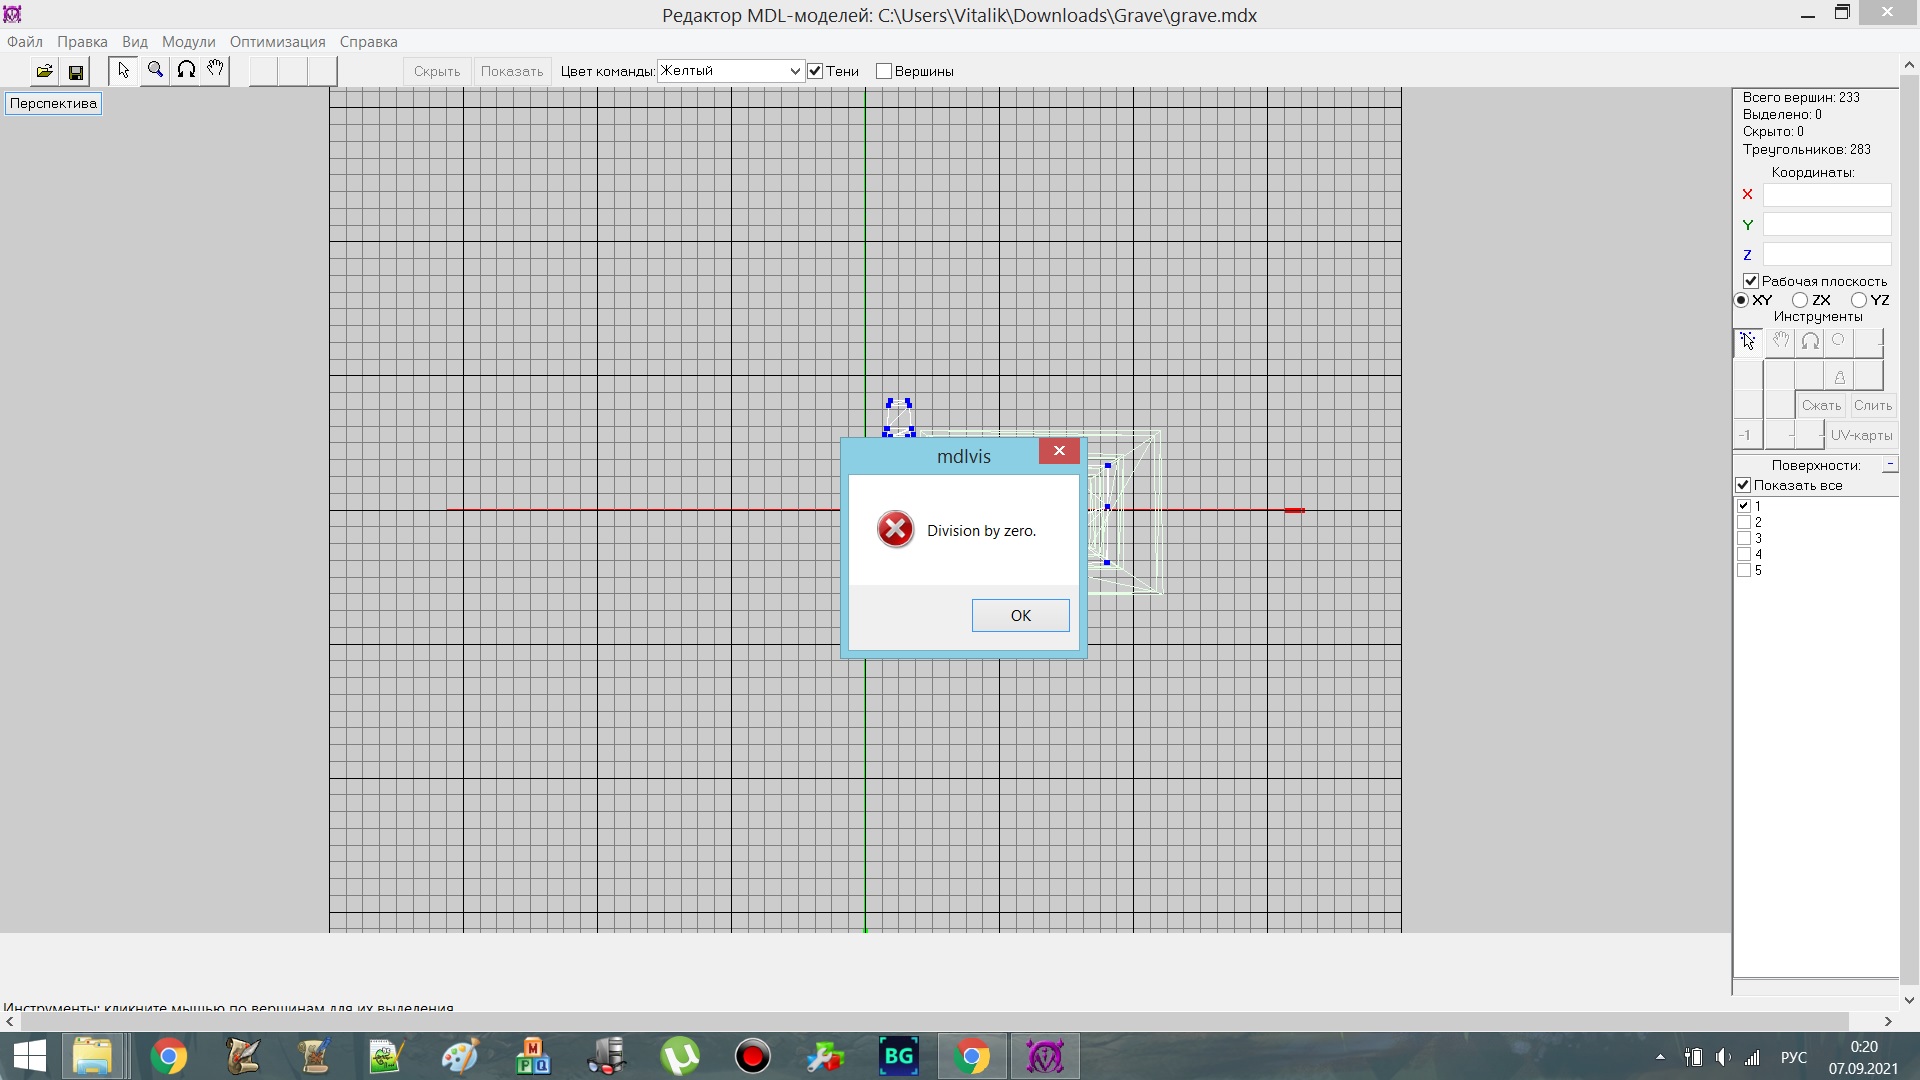The width and height of the screenshot is (1920, 1080).
Task: Click the open file folder icon
Action: point(44,71)
